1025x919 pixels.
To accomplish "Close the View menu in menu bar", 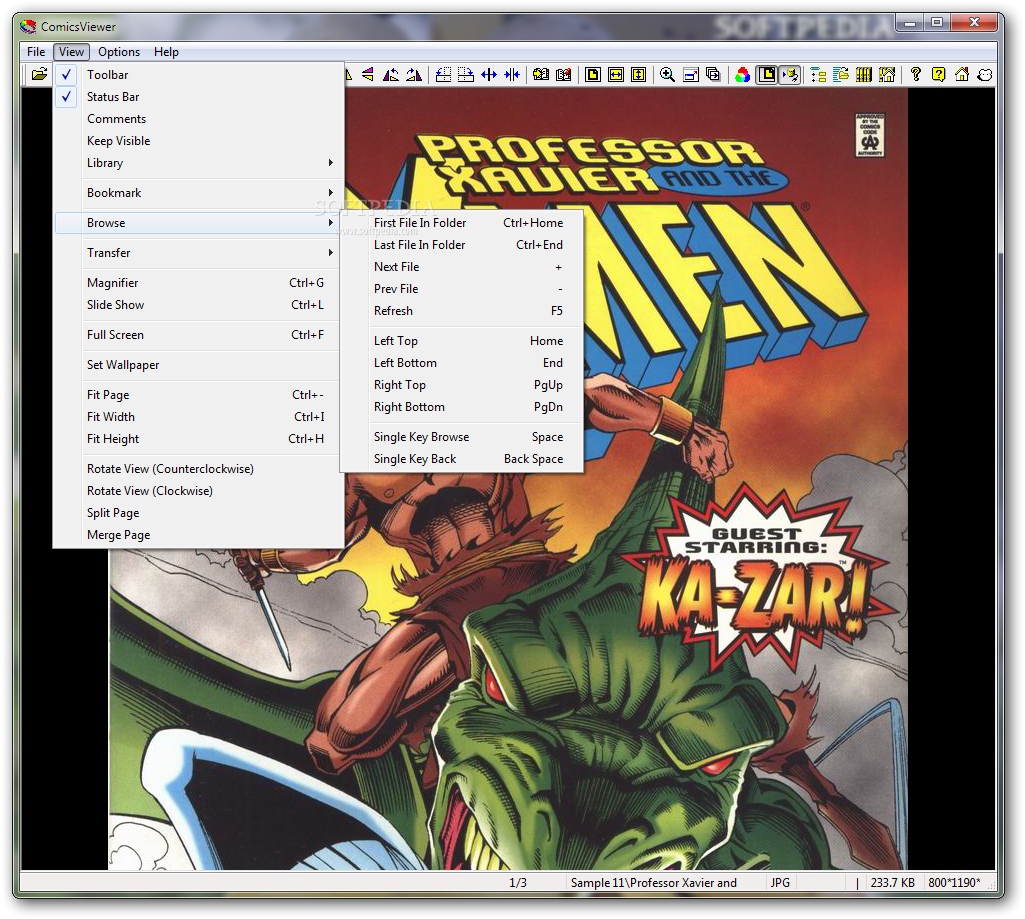I will pos(71,52).
